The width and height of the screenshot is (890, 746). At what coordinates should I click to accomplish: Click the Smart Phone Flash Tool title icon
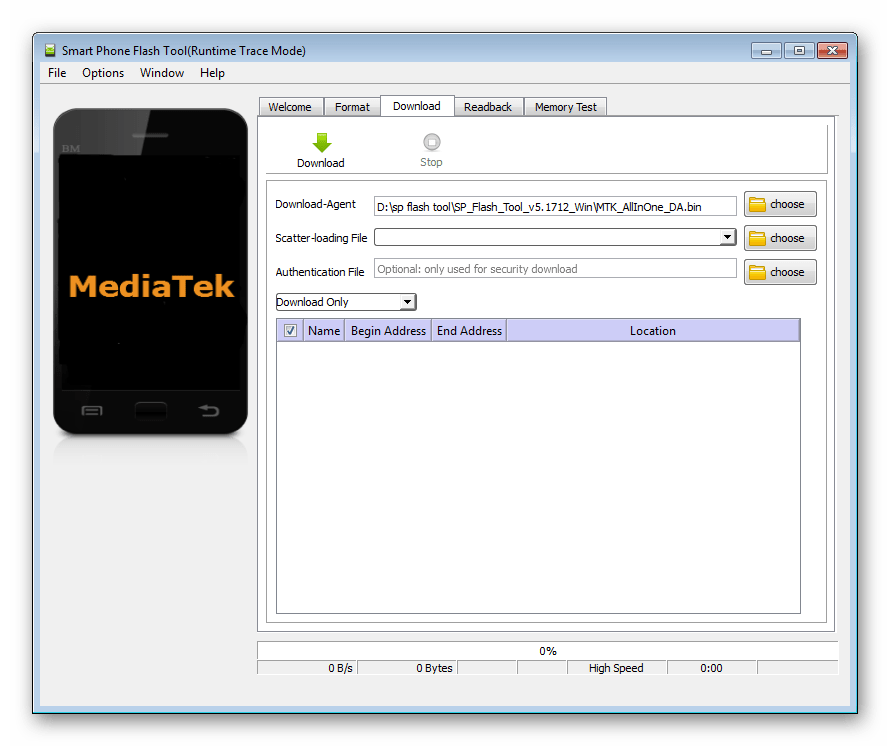click(x=51, y=51)
